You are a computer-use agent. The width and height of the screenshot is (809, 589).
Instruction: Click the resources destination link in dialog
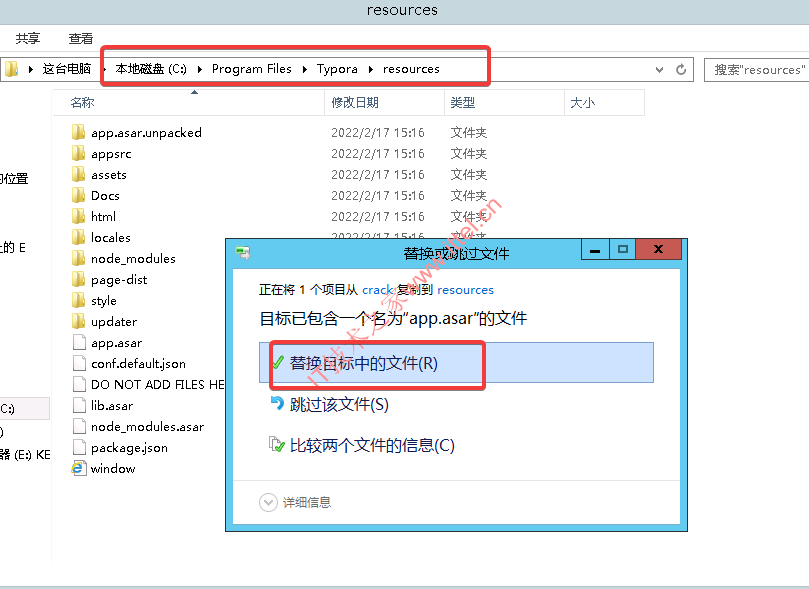(465, 290)
